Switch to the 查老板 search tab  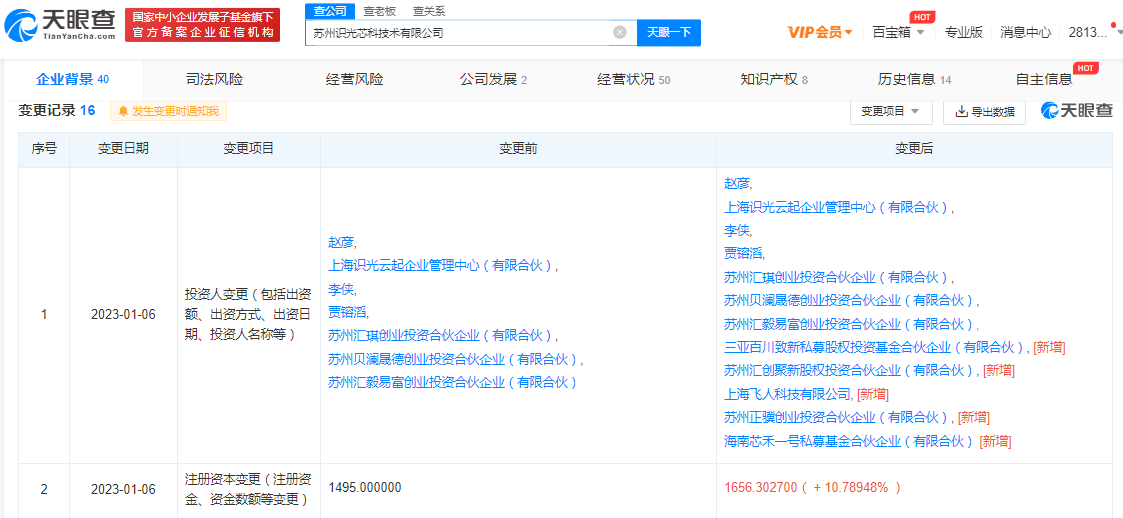tap(378, 11)
